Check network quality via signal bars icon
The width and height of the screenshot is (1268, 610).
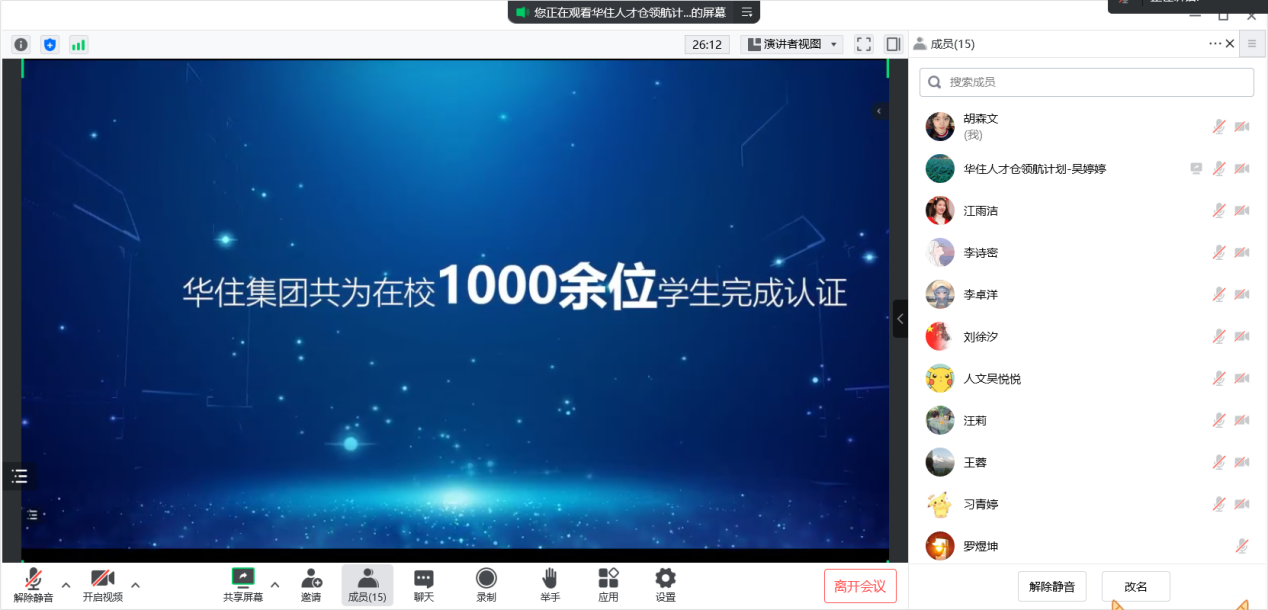click(x=79, y=44)
